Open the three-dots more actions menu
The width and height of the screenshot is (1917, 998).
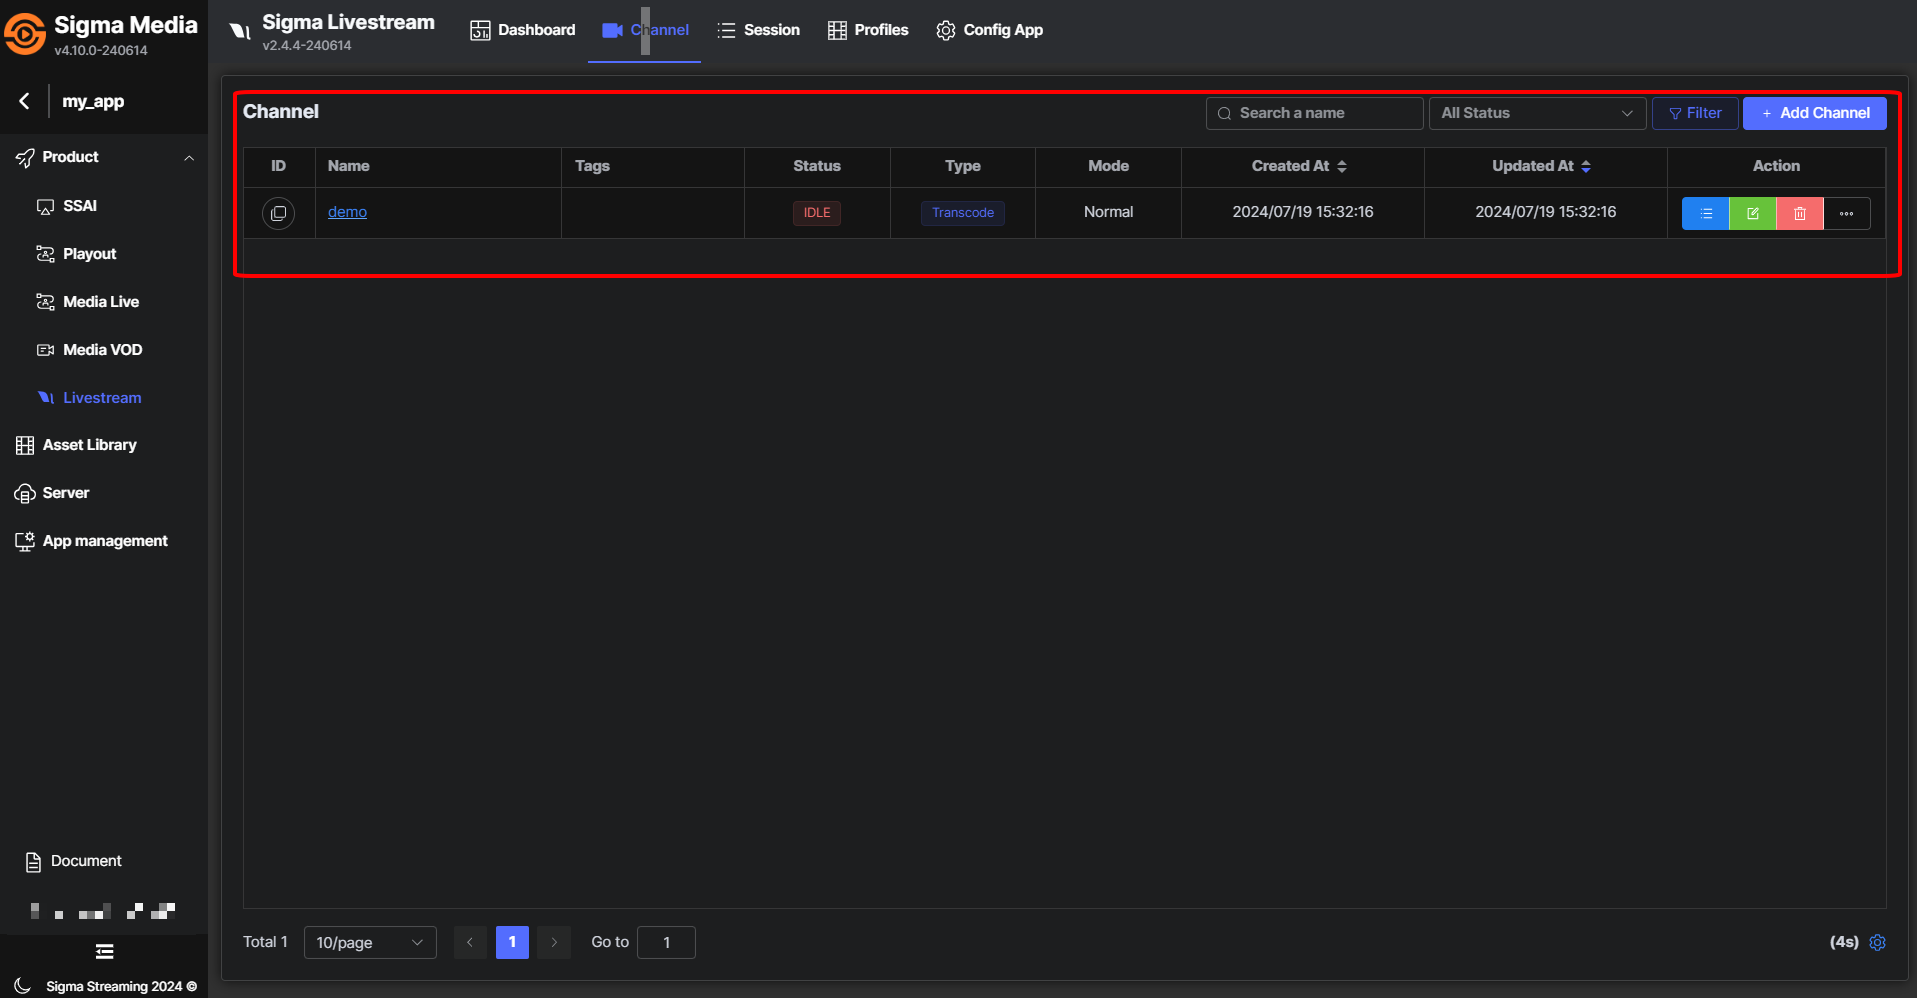(x=1846, y=213)
